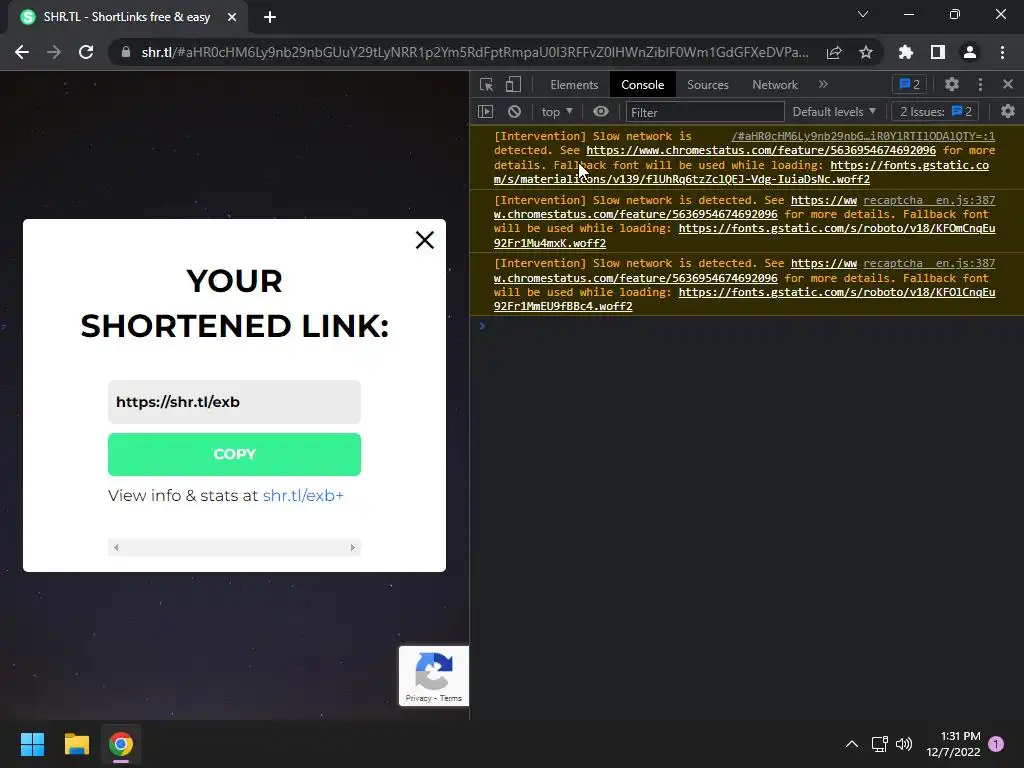Open the tab search chevron
The image size is (1024, 768).
[863, 14]
